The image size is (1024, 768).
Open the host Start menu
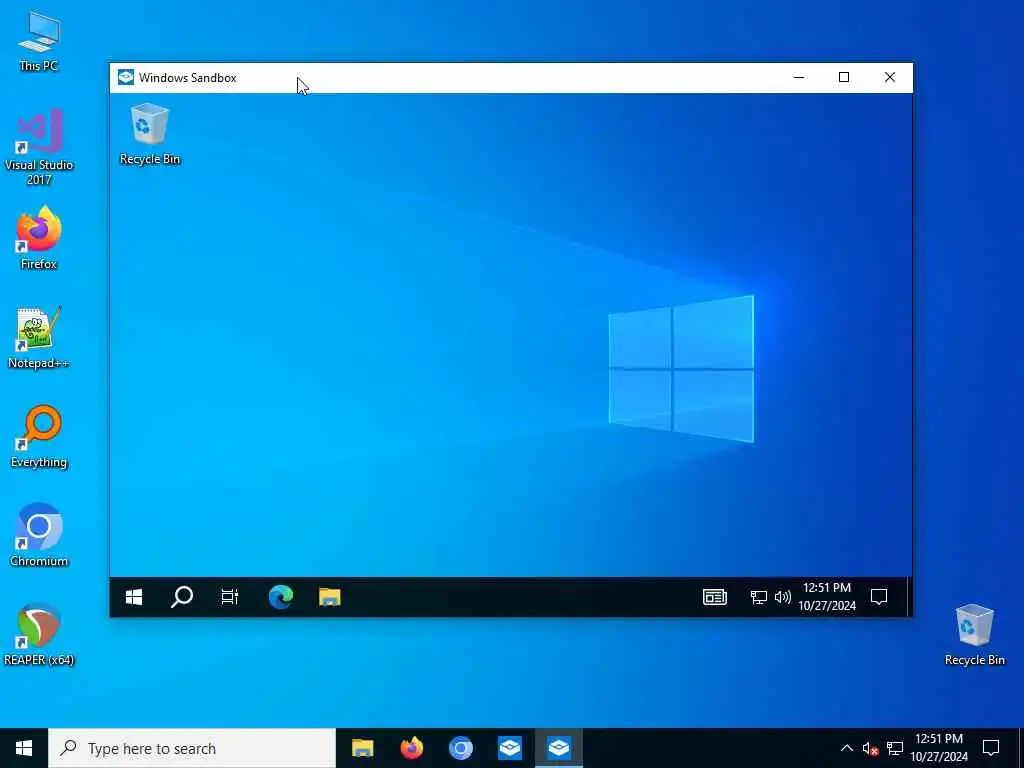pyautogui.click(x=24, y=748)
